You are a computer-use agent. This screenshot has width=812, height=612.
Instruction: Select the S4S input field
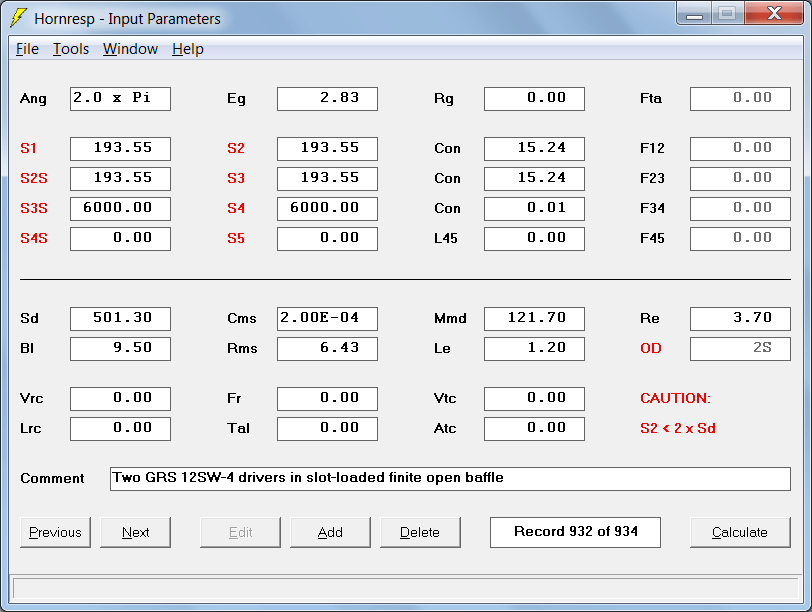120,239
